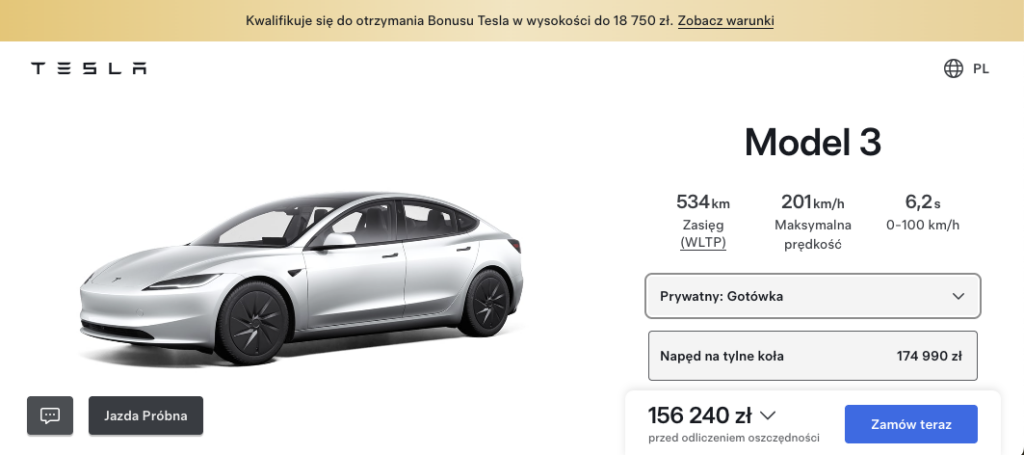
Task: Click the Tesla logo
Action: [x=89, y=69]
